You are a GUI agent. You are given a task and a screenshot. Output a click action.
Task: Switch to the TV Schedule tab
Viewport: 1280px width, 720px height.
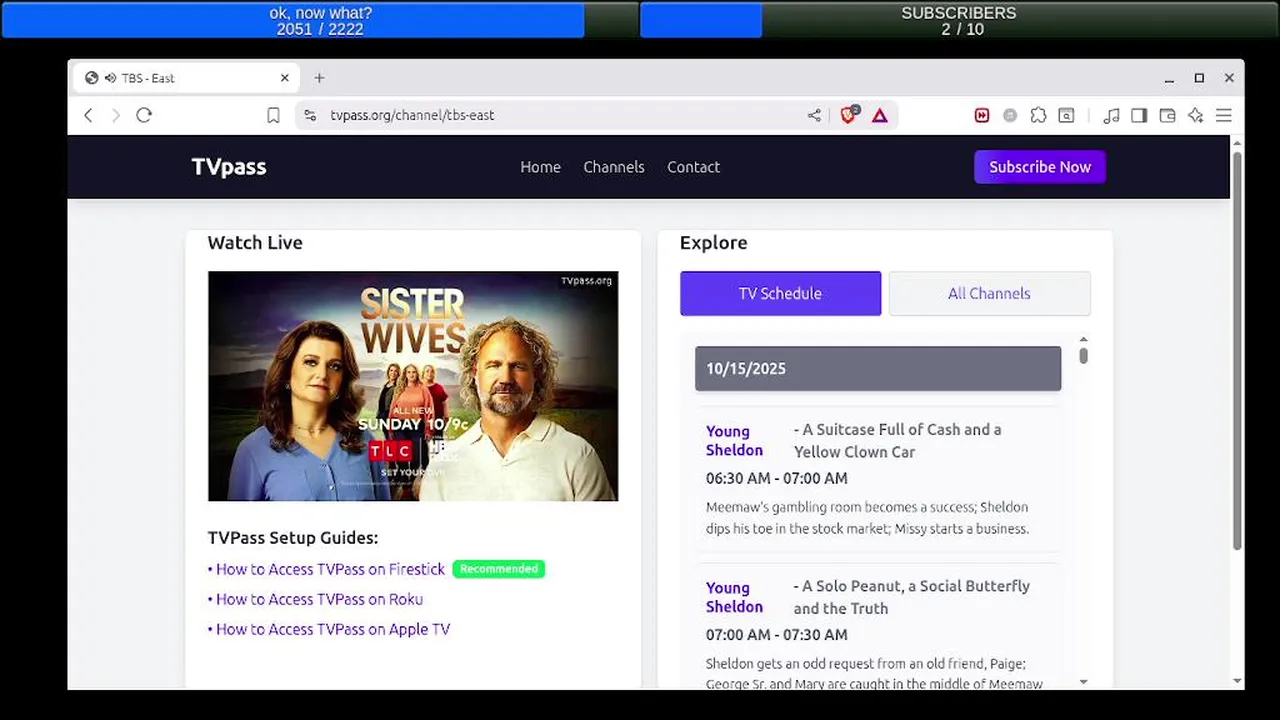point(780,293)
